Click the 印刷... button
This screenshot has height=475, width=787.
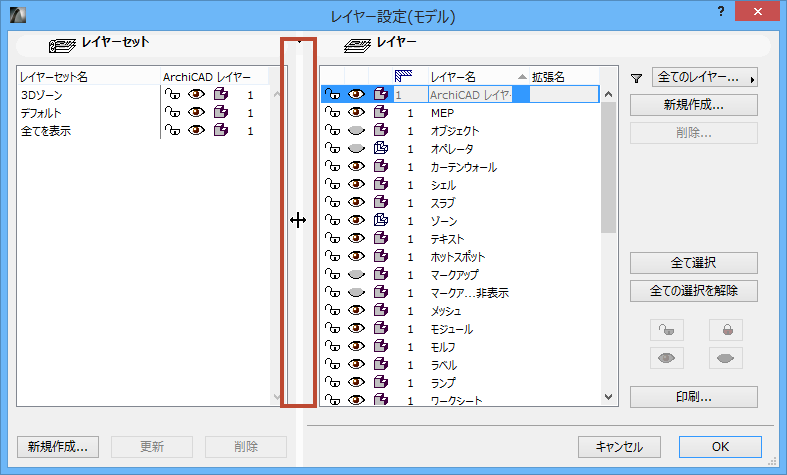click(694, 397)
